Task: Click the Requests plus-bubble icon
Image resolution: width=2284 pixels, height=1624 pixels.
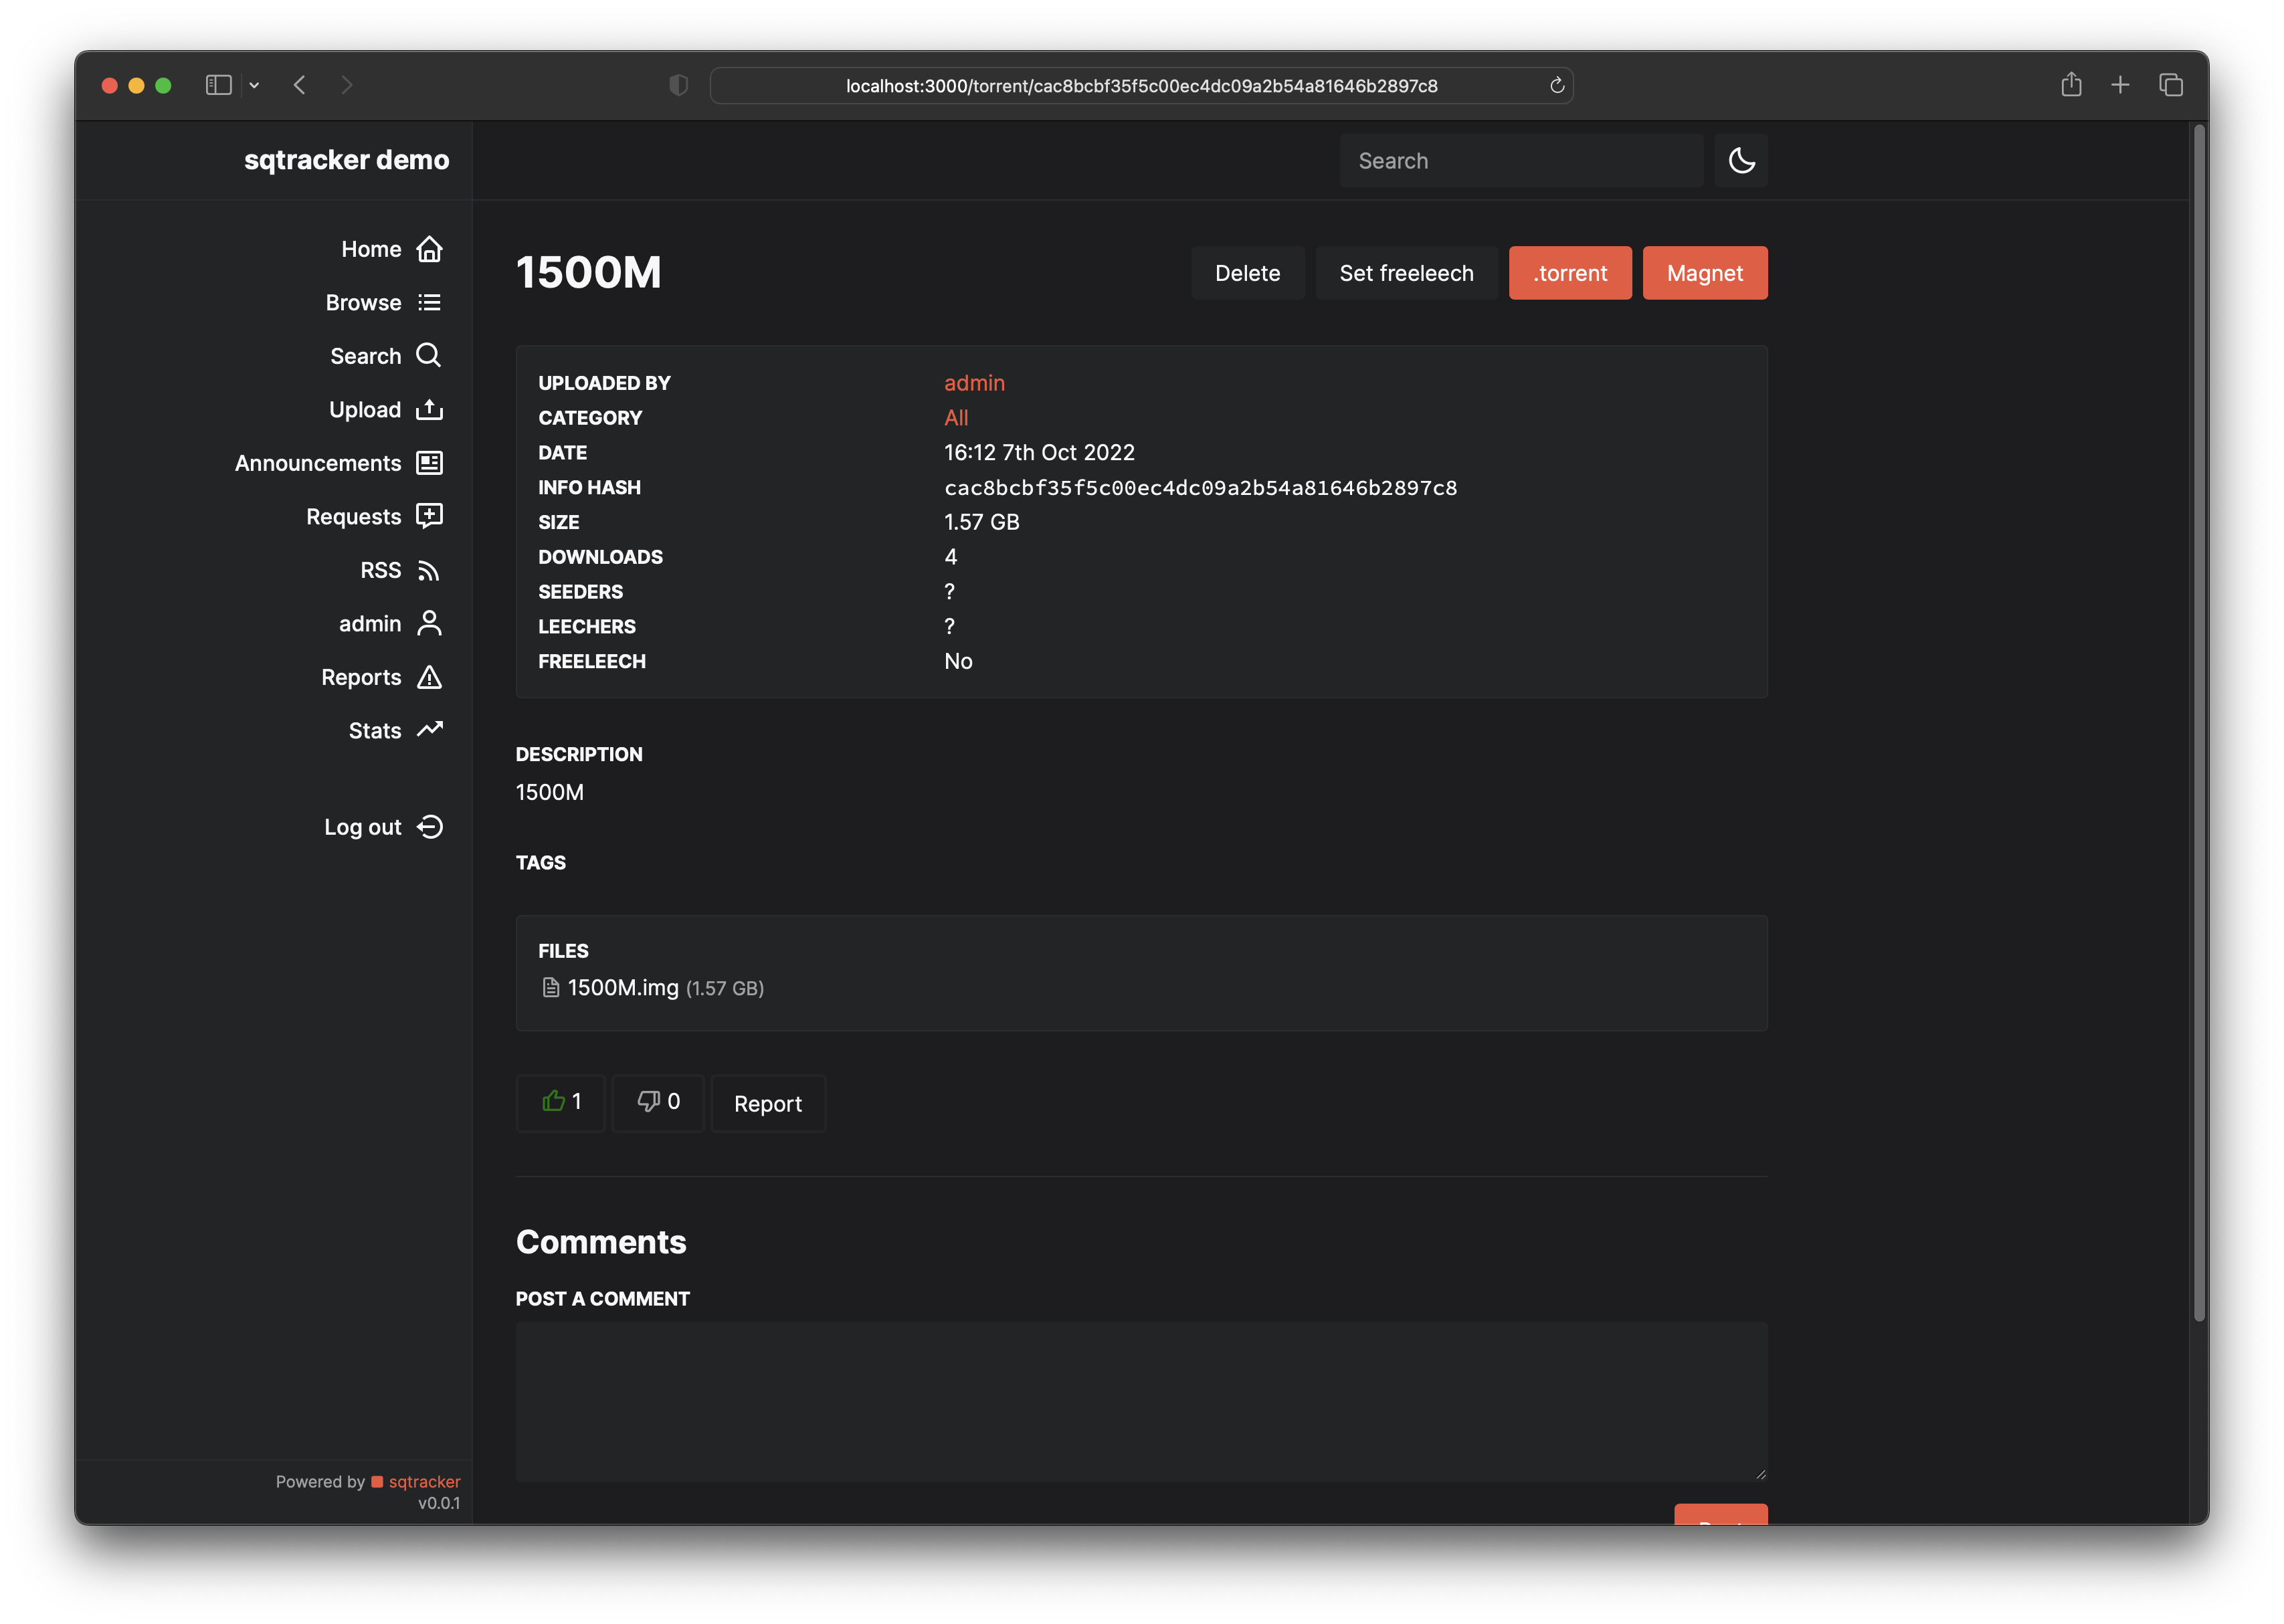Action: (429, 516)
